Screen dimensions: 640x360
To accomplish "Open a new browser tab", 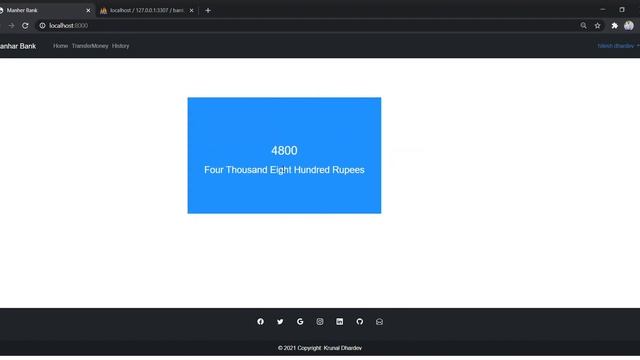I will point(208,11).
